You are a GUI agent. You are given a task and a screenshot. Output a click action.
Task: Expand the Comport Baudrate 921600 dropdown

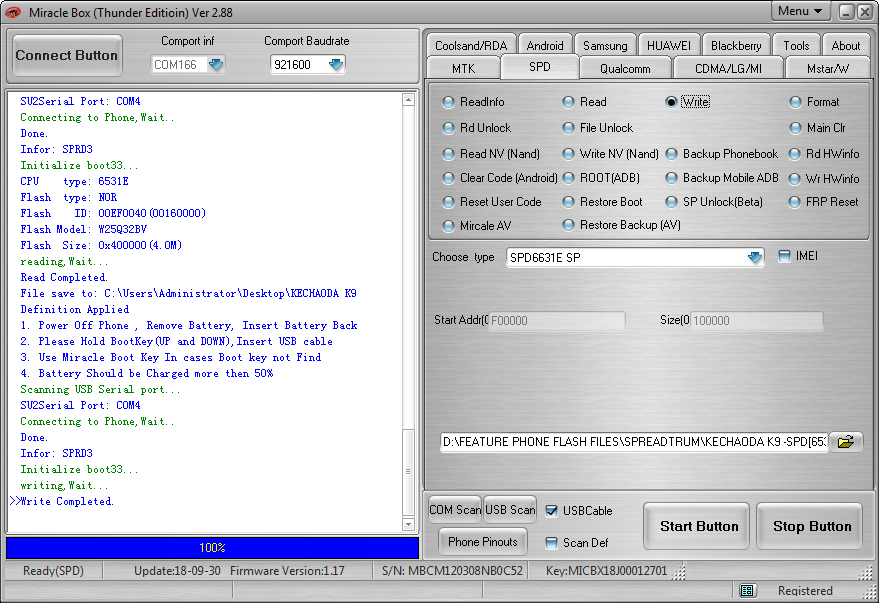click(x=336, y=64)
